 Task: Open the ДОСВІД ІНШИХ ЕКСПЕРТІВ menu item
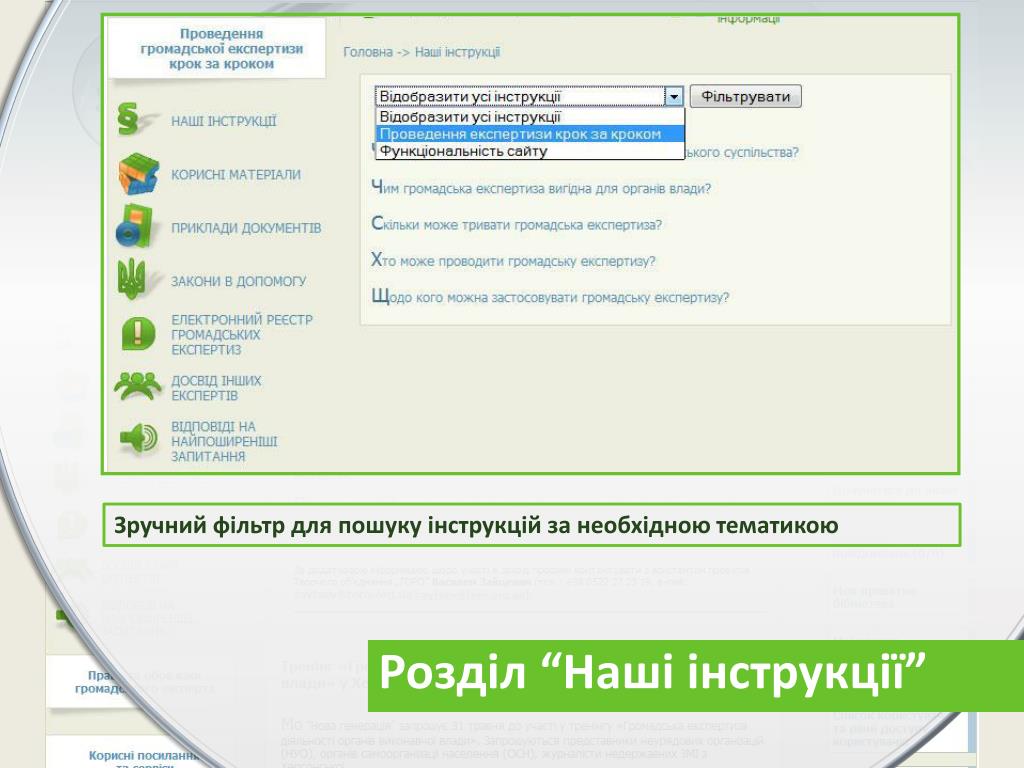pyautogui.click(x=216, y=388)
